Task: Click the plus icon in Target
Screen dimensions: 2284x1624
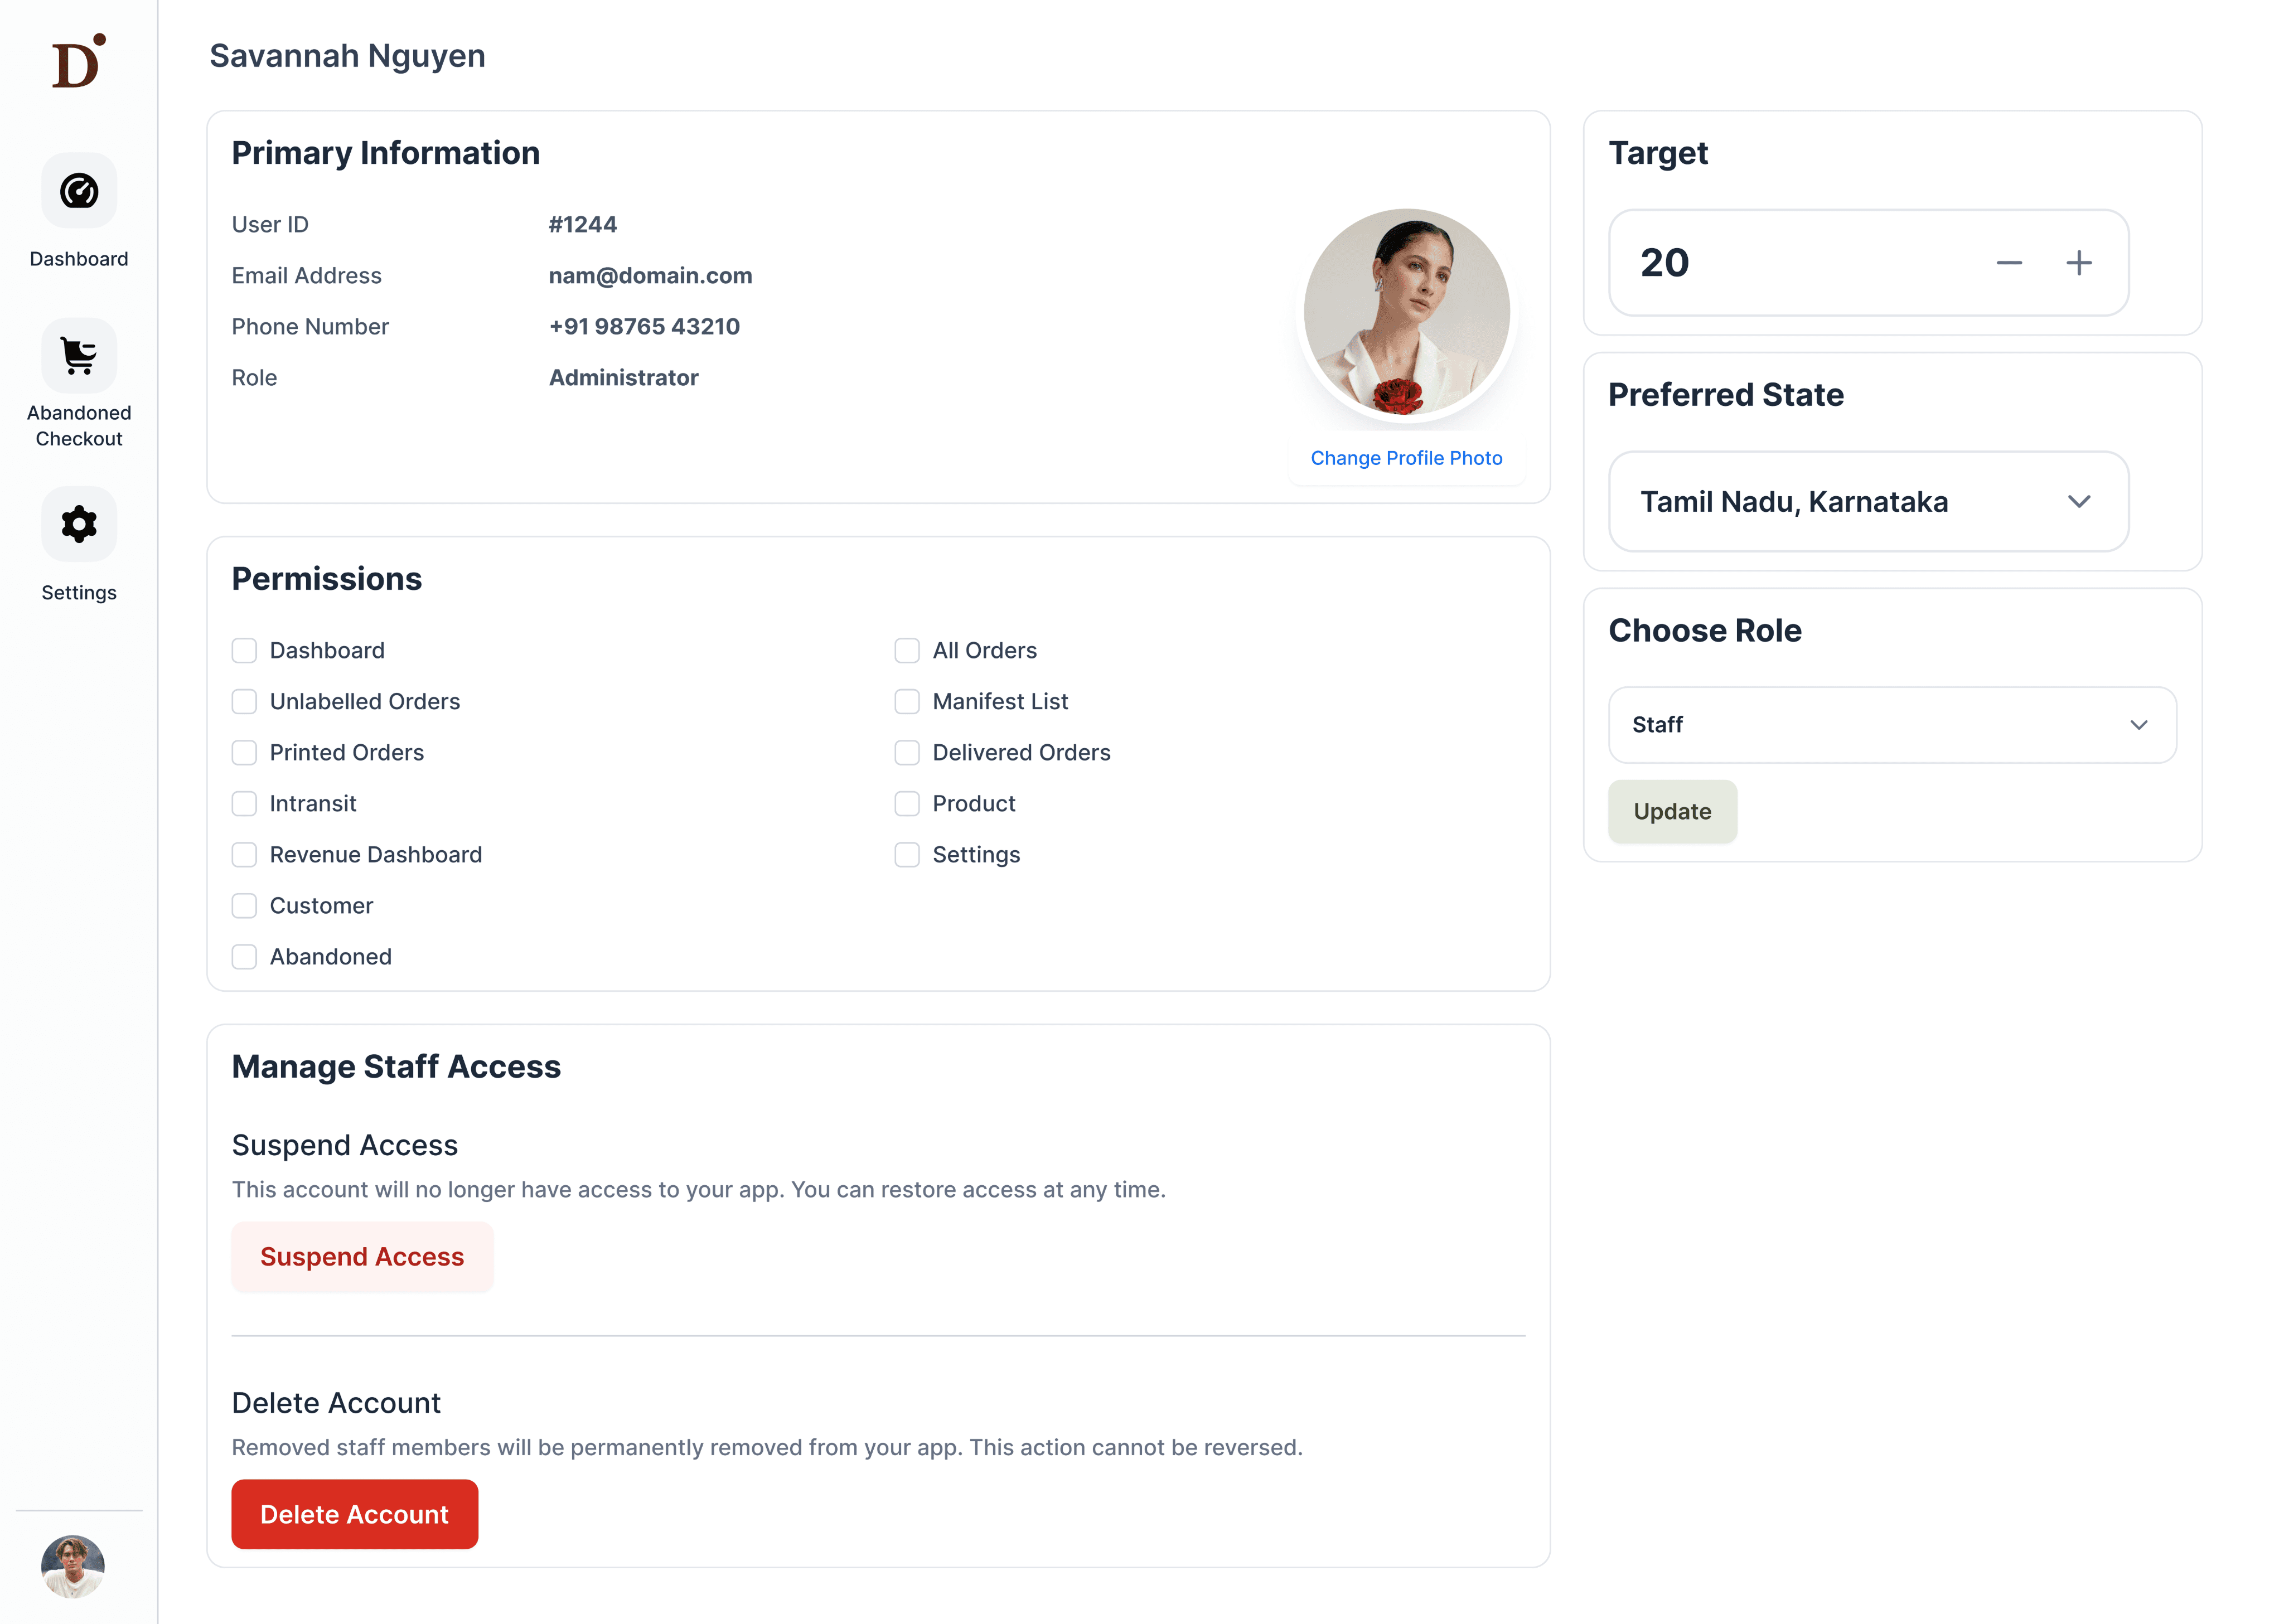Action: pyautogui.click(x=2079, y=263)
